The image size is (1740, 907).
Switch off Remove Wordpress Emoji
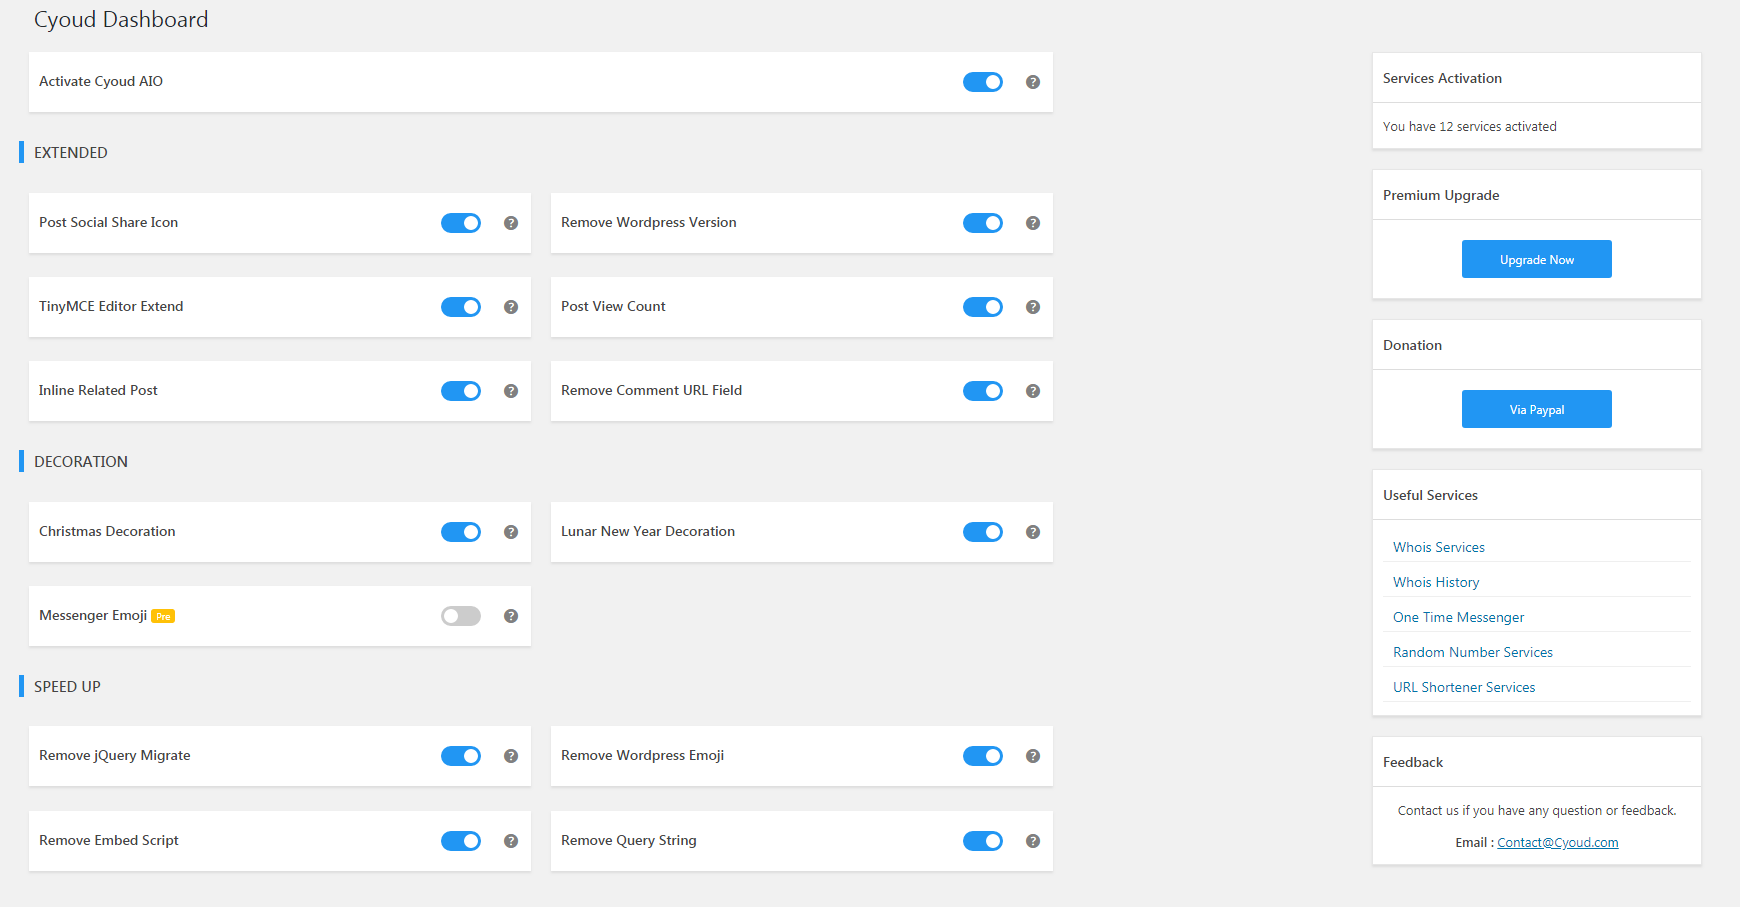coord(982,756)
